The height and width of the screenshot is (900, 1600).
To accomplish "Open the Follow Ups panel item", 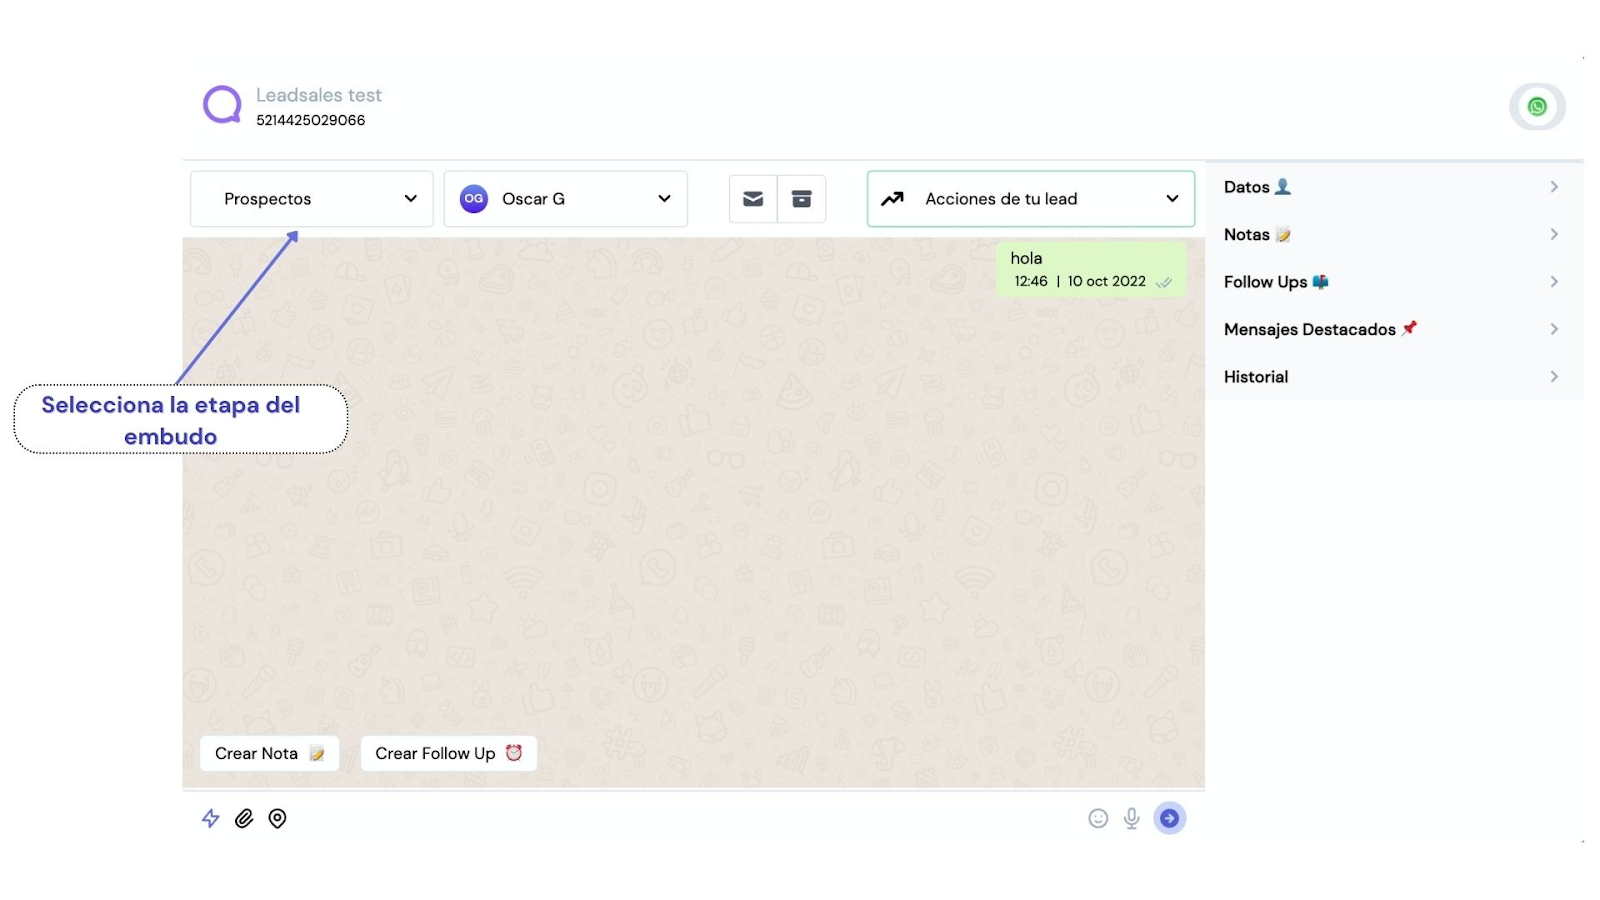I will (1394, 282).
